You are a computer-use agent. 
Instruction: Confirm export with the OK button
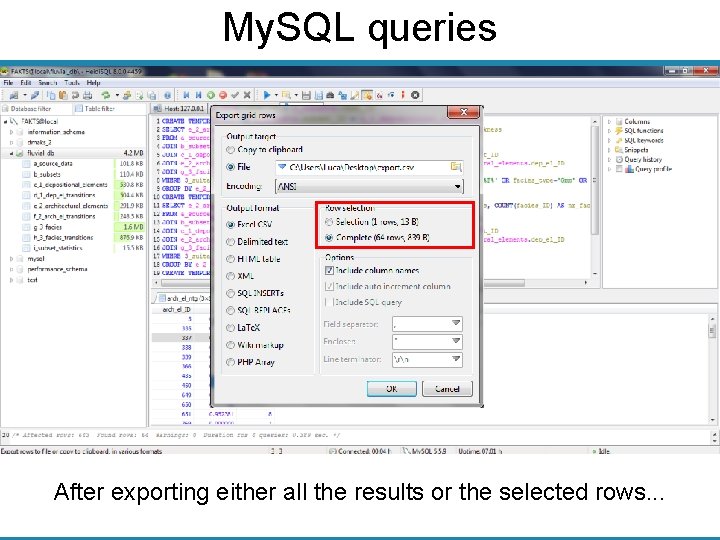pos(392,389)
